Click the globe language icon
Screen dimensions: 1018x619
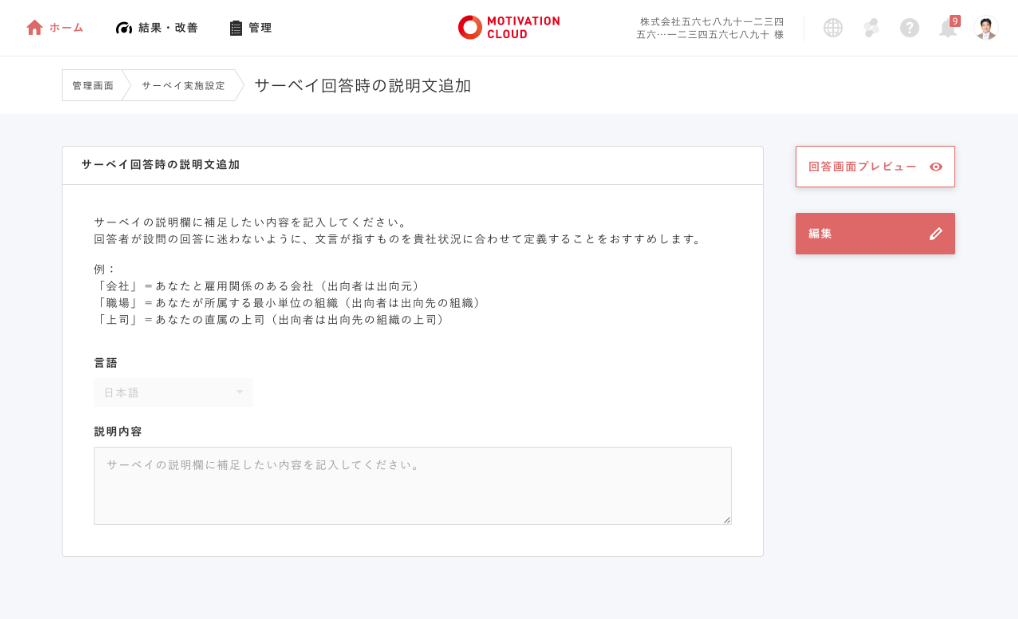(x=833, y=28)
